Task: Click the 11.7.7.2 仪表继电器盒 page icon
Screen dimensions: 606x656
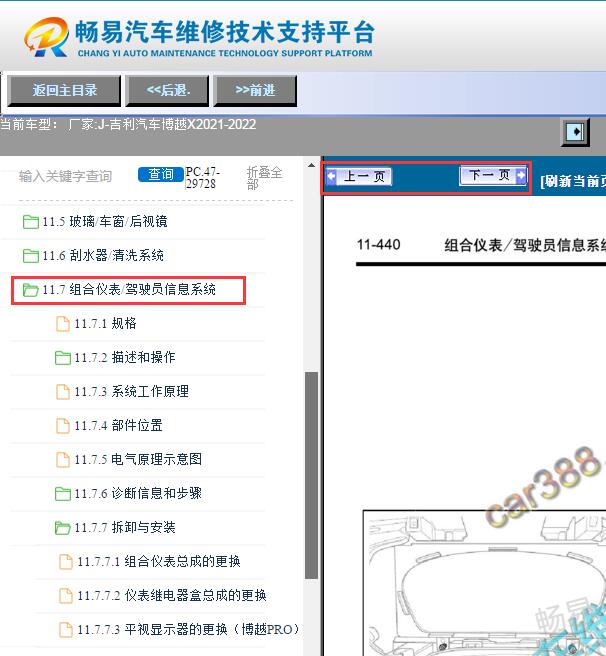Action: point(66,596)
